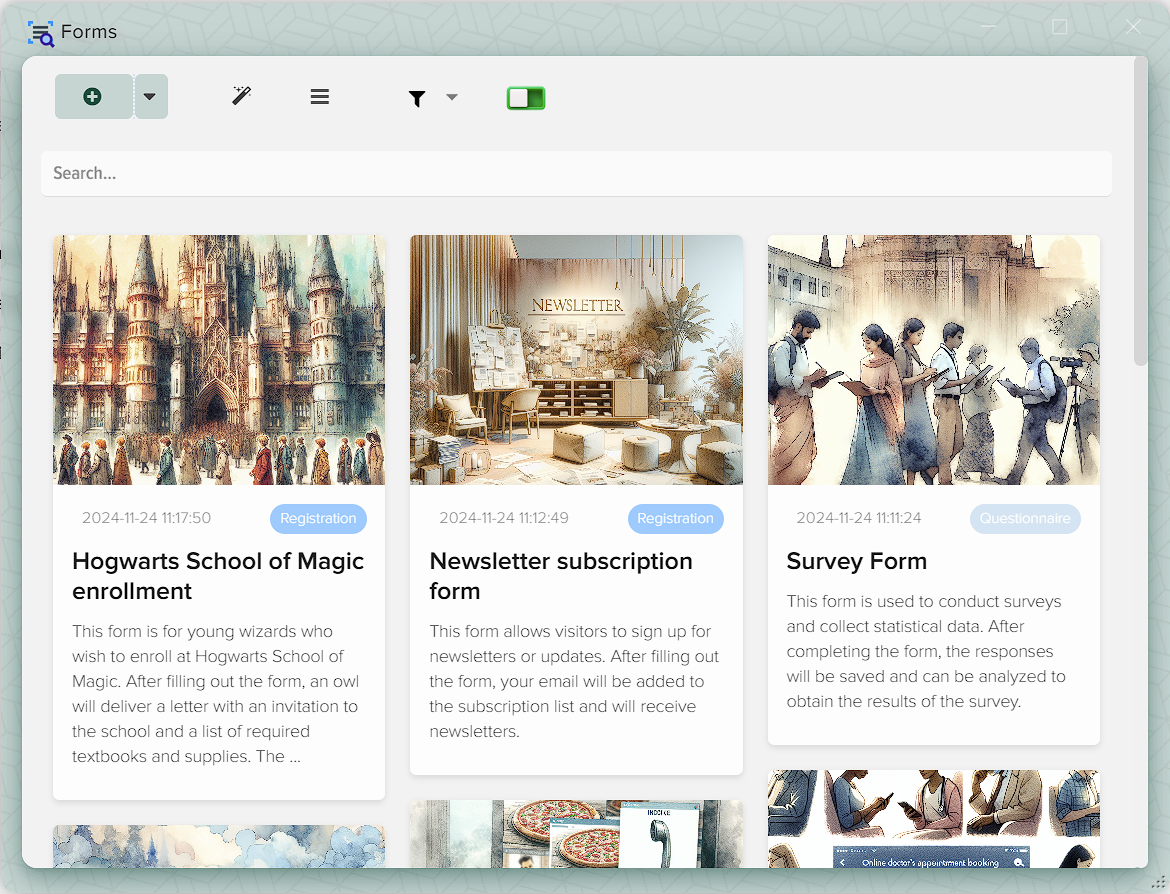Focus the Search... input field
Screen dimensions: 1170x894
pyautogui.click(x=576, y=173)
